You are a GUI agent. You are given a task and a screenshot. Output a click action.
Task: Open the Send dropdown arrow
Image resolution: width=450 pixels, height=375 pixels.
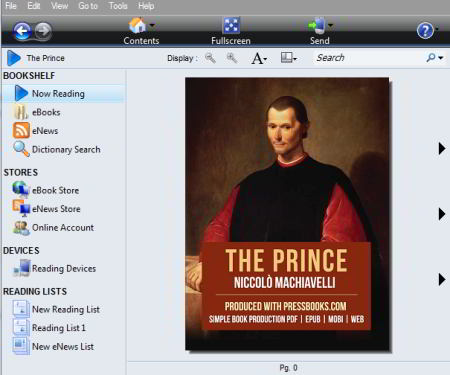click(x=330, y=25)
